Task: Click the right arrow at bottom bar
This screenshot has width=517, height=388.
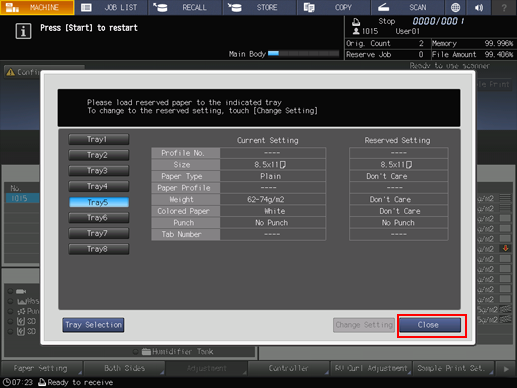Action: 506,369
